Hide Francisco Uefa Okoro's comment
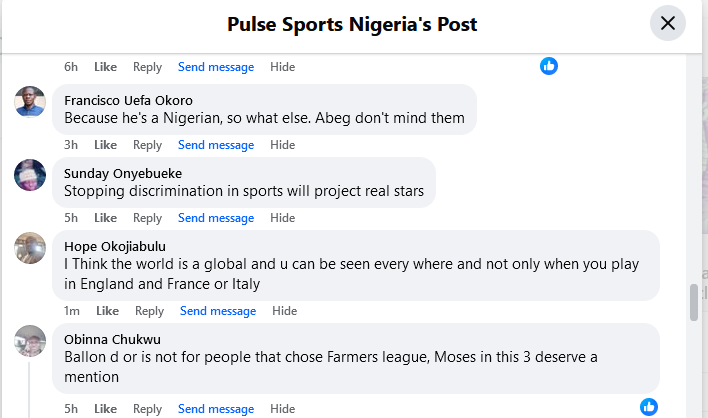The image size is (708, 418). (x=283, y=145)
